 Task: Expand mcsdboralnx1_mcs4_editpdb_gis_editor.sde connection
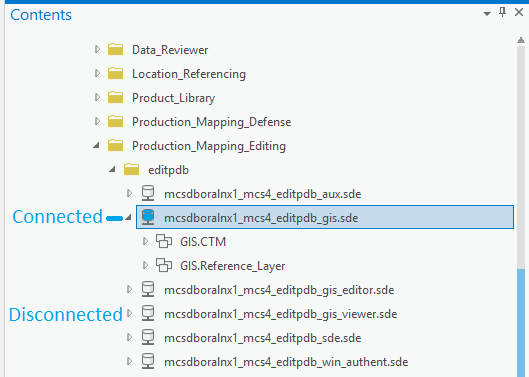point(129,289)
